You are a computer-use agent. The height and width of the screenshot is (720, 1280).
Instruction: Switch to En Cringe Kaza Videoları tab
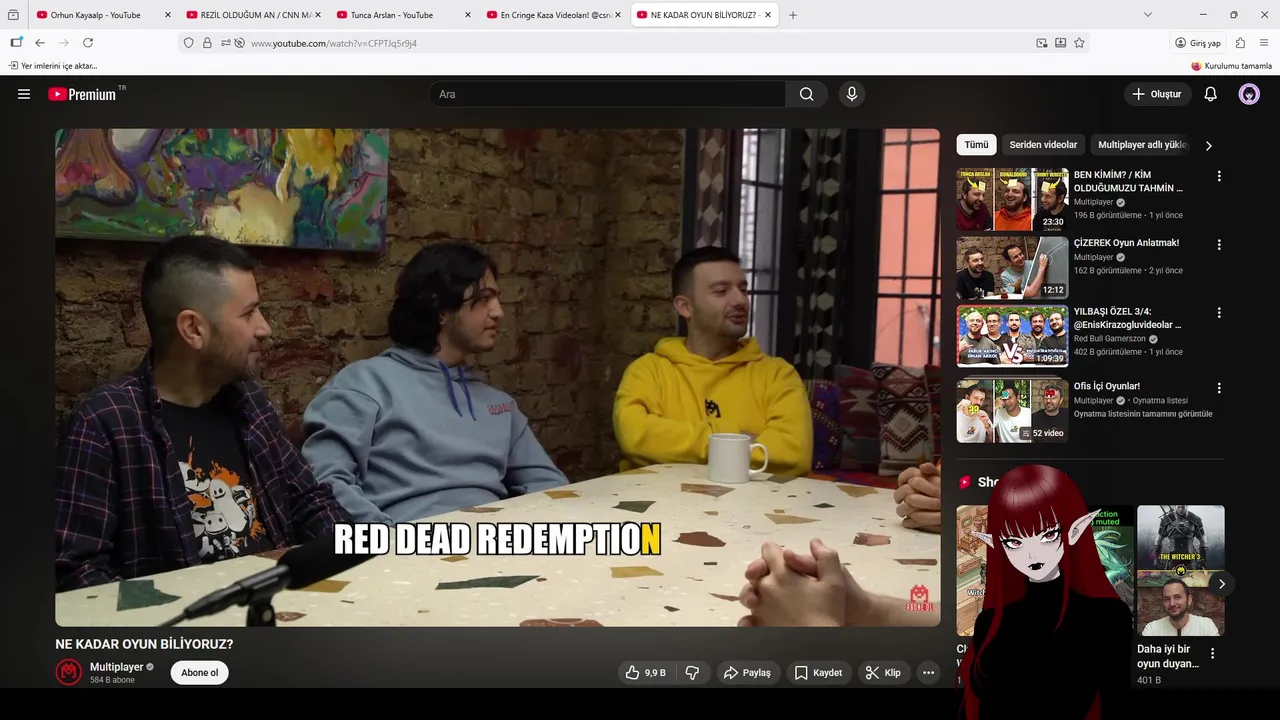click(555, 15)
